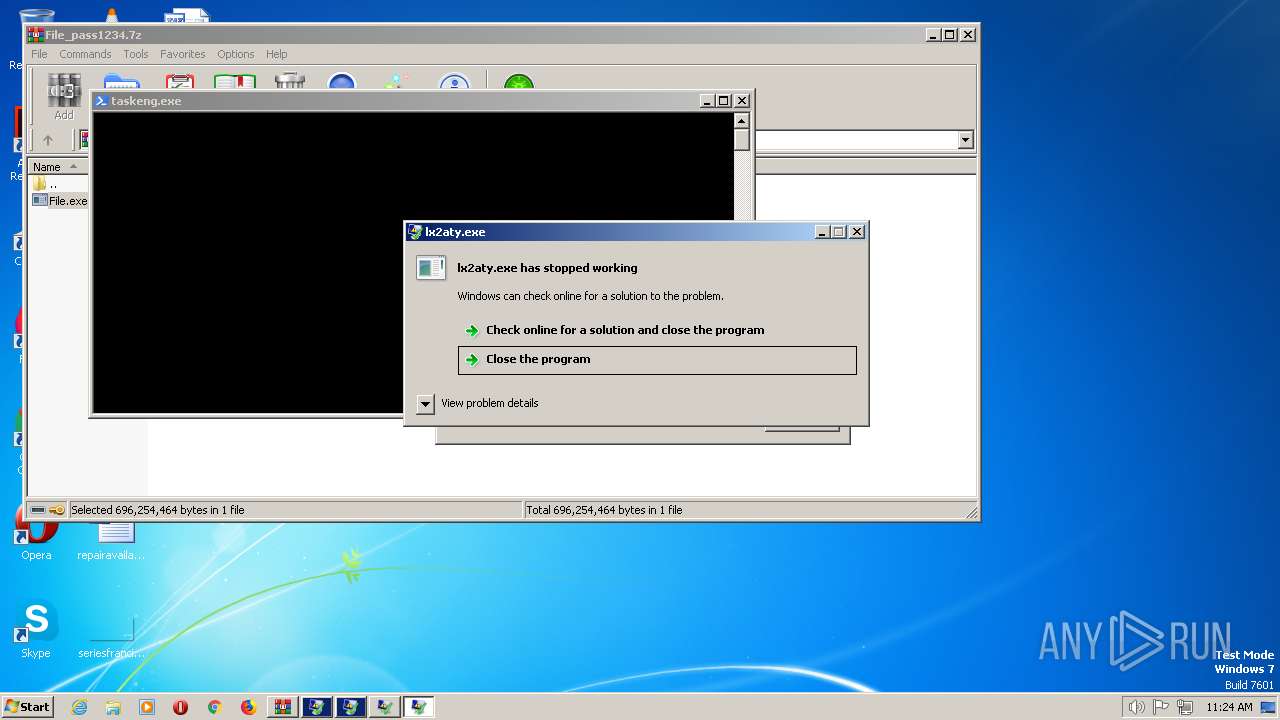Click the drive and key icon in WinRAR status bar
Image resolution: width=1280 pixels, height=720 pixels.
[x=48, y=510]
